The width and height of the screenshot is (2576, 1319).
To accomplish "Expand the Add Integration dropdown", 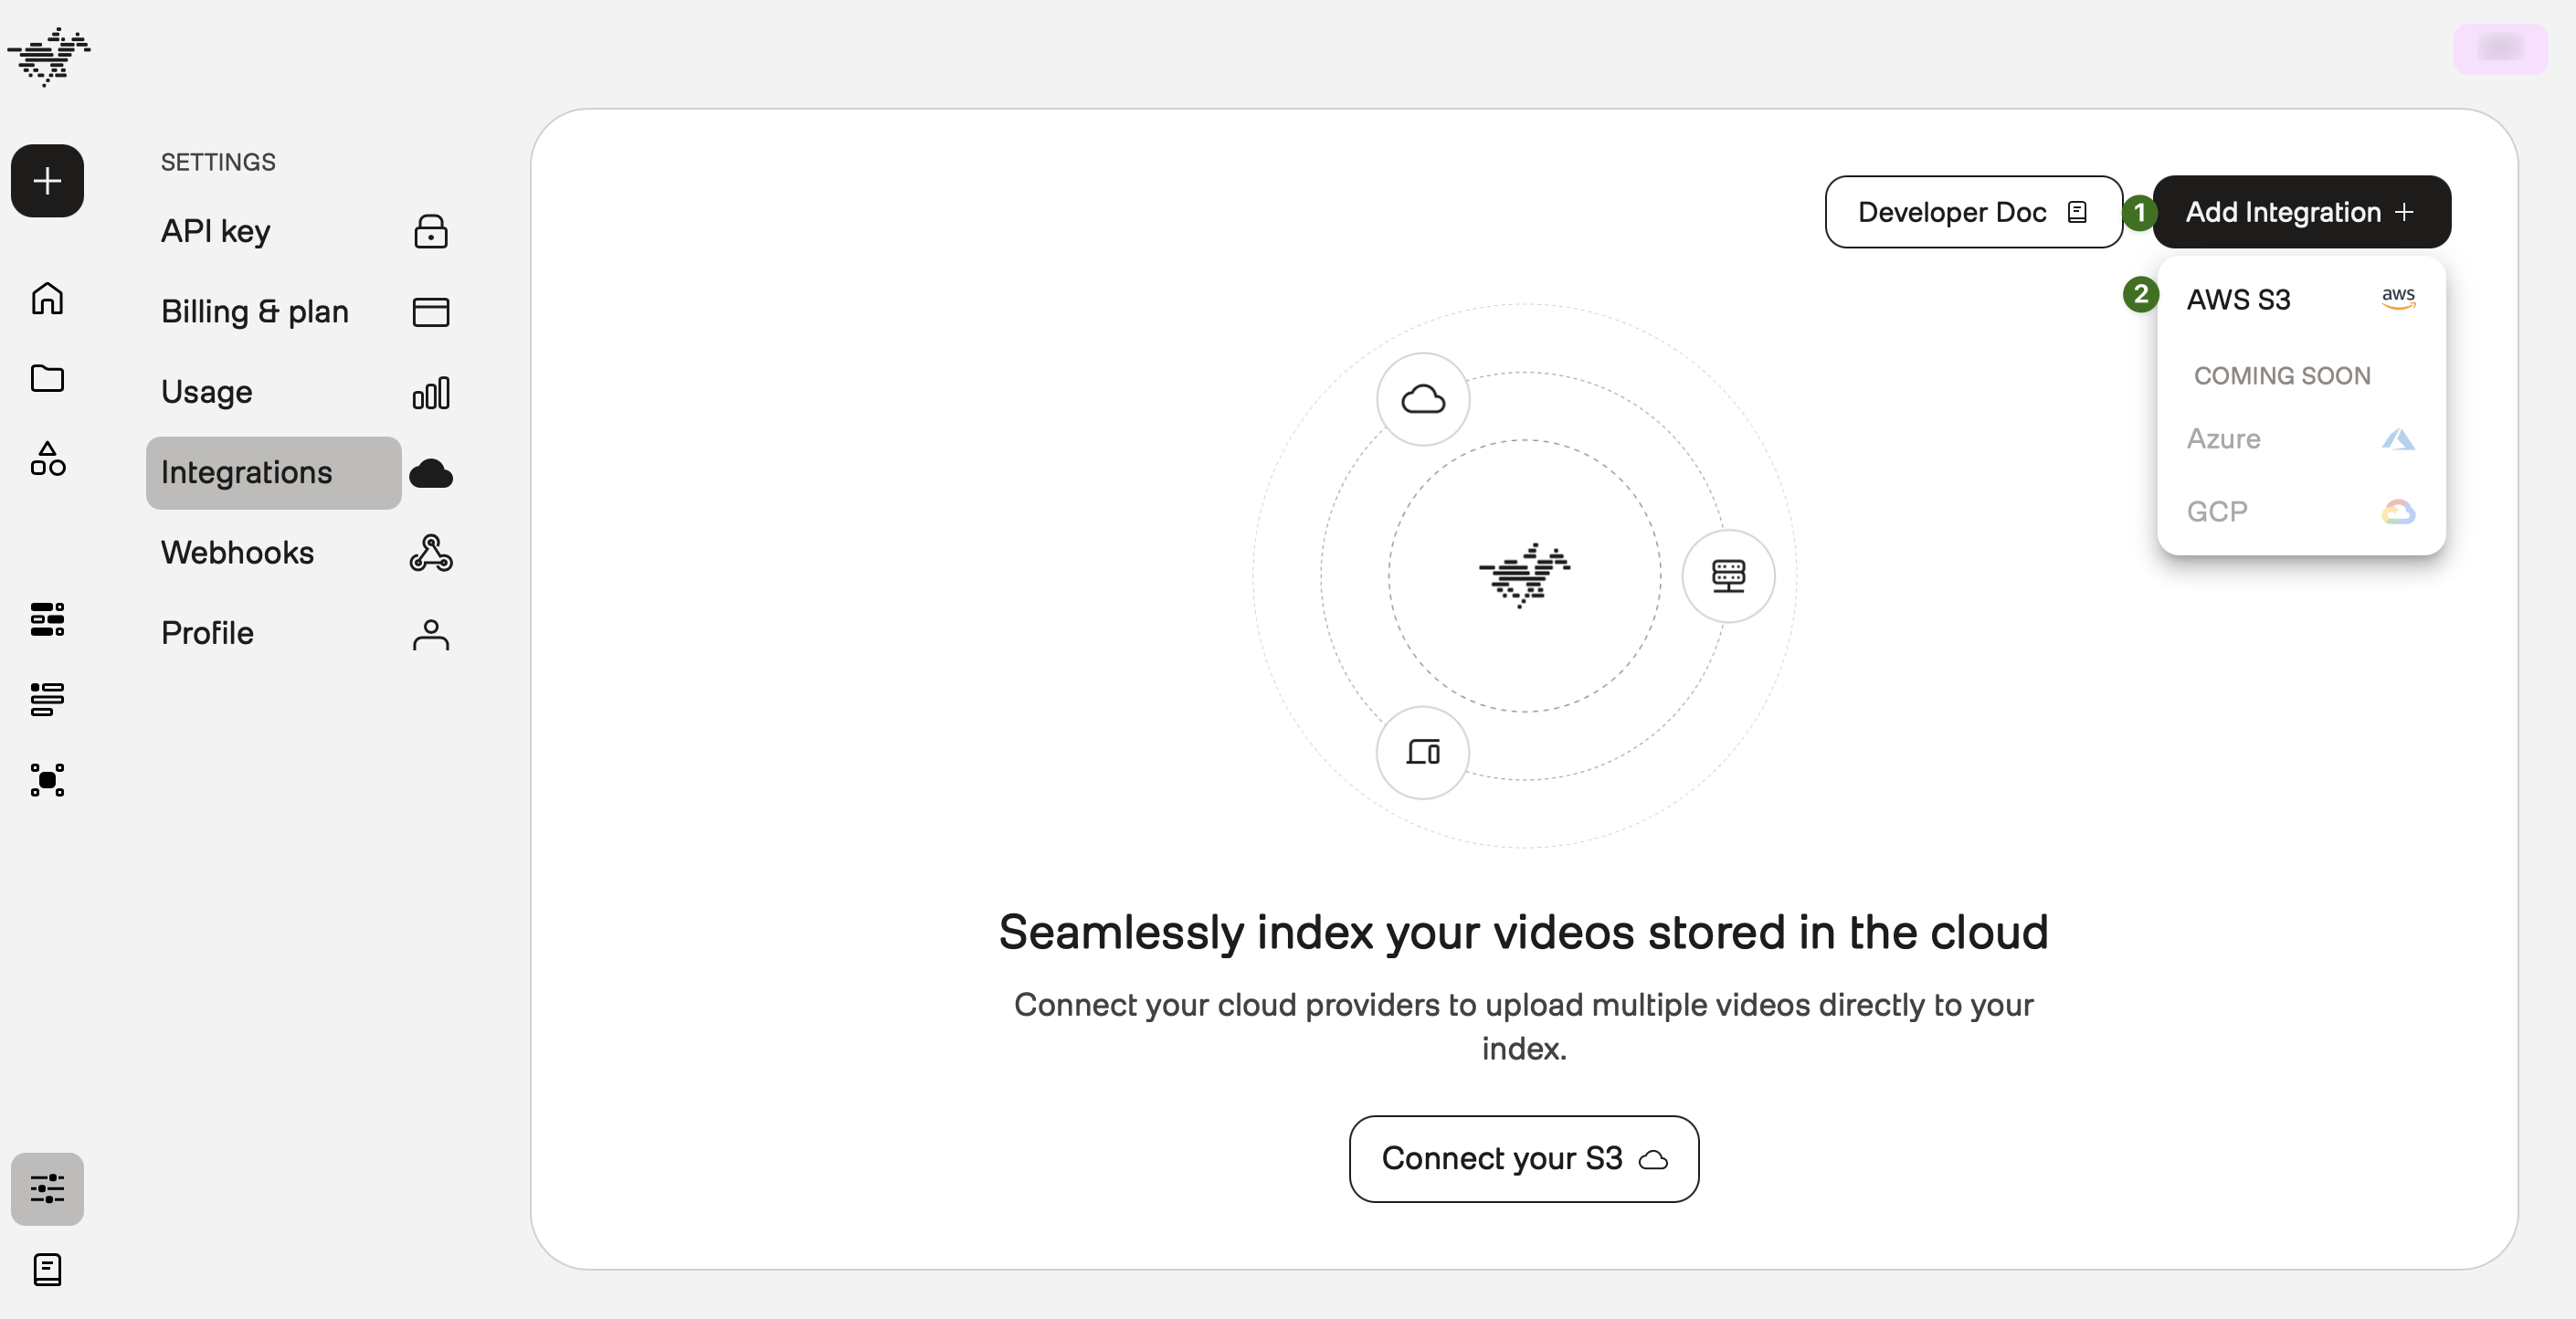I will [2300, 212].
